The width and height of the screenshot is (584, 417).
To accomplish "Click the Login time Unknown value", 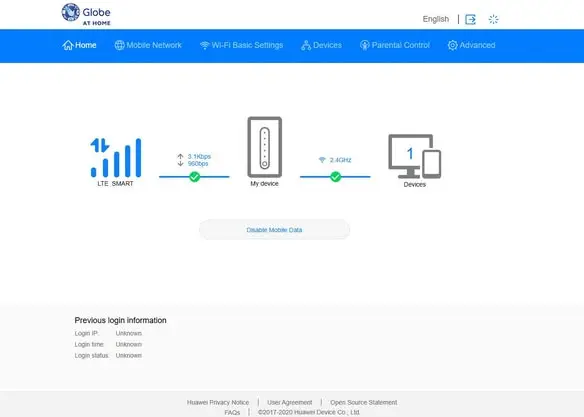I will tap(128, 344).
